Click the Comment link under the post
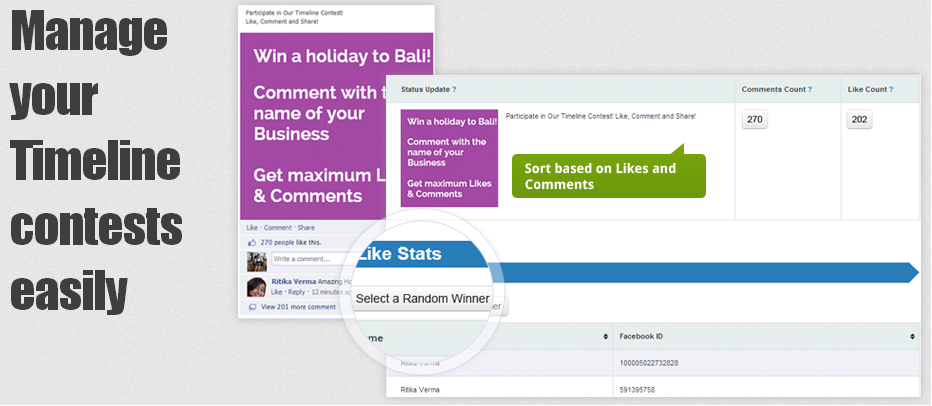The width and height of the screenshot is (932, 406). [x=278, y=228]
